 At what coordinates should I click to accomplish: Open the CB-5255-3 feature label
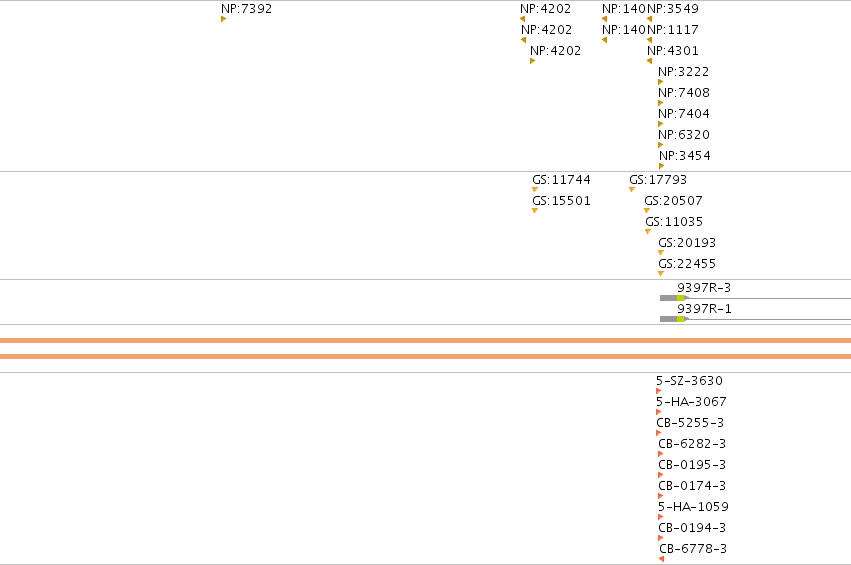(690, 423)
